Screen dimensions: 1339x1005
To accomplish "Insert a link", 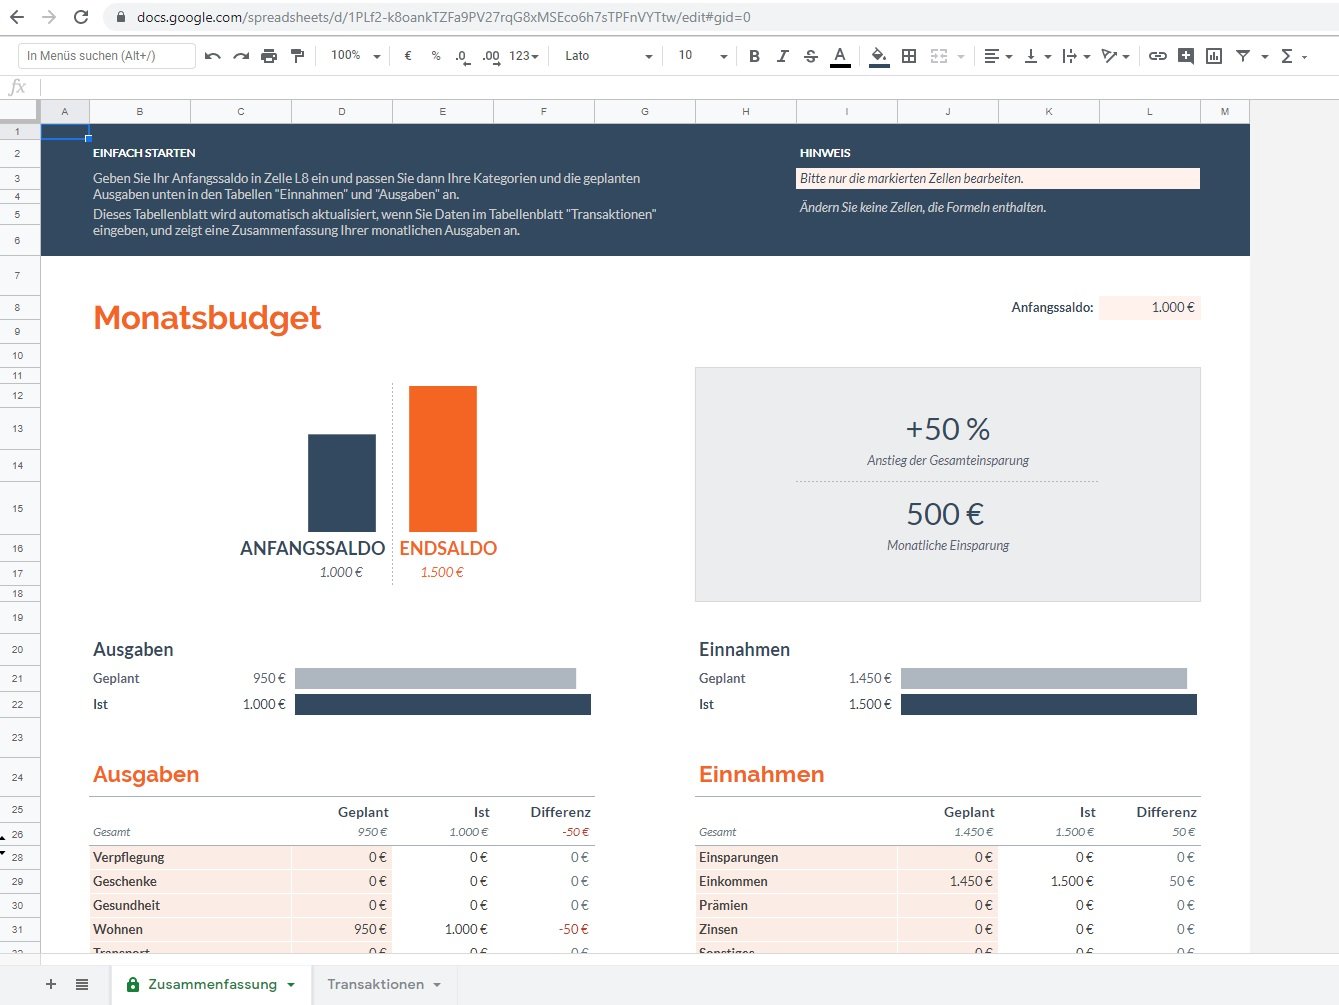I will tap(1158, 56).
